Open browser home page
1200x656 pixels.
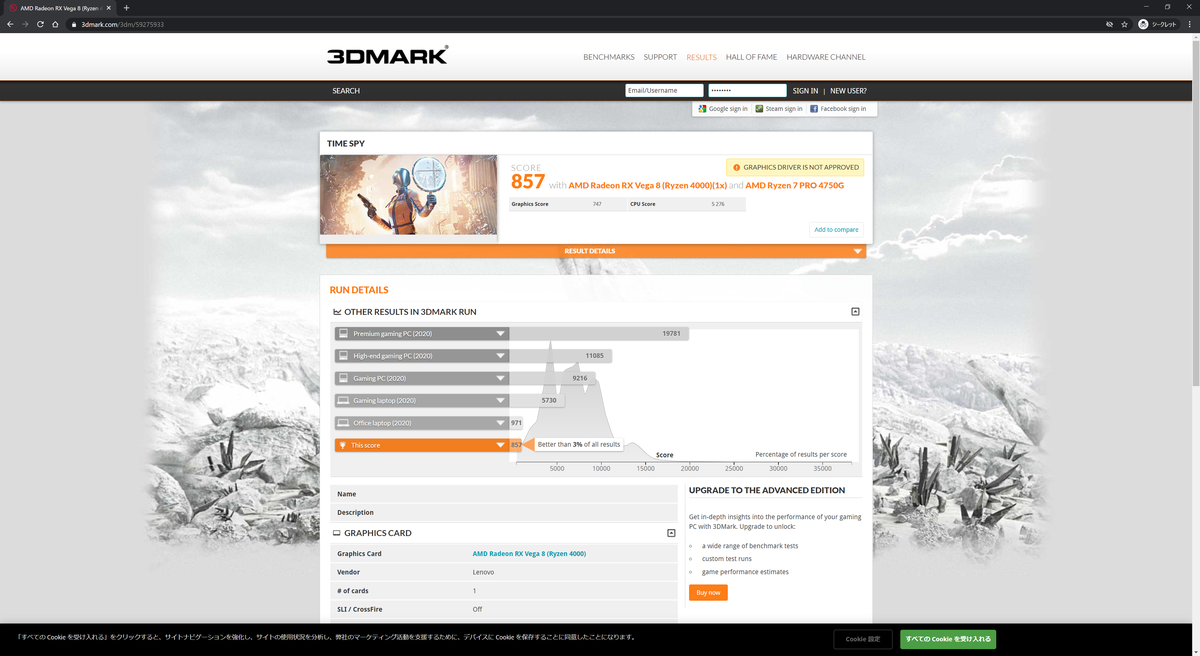click(55, 24)
